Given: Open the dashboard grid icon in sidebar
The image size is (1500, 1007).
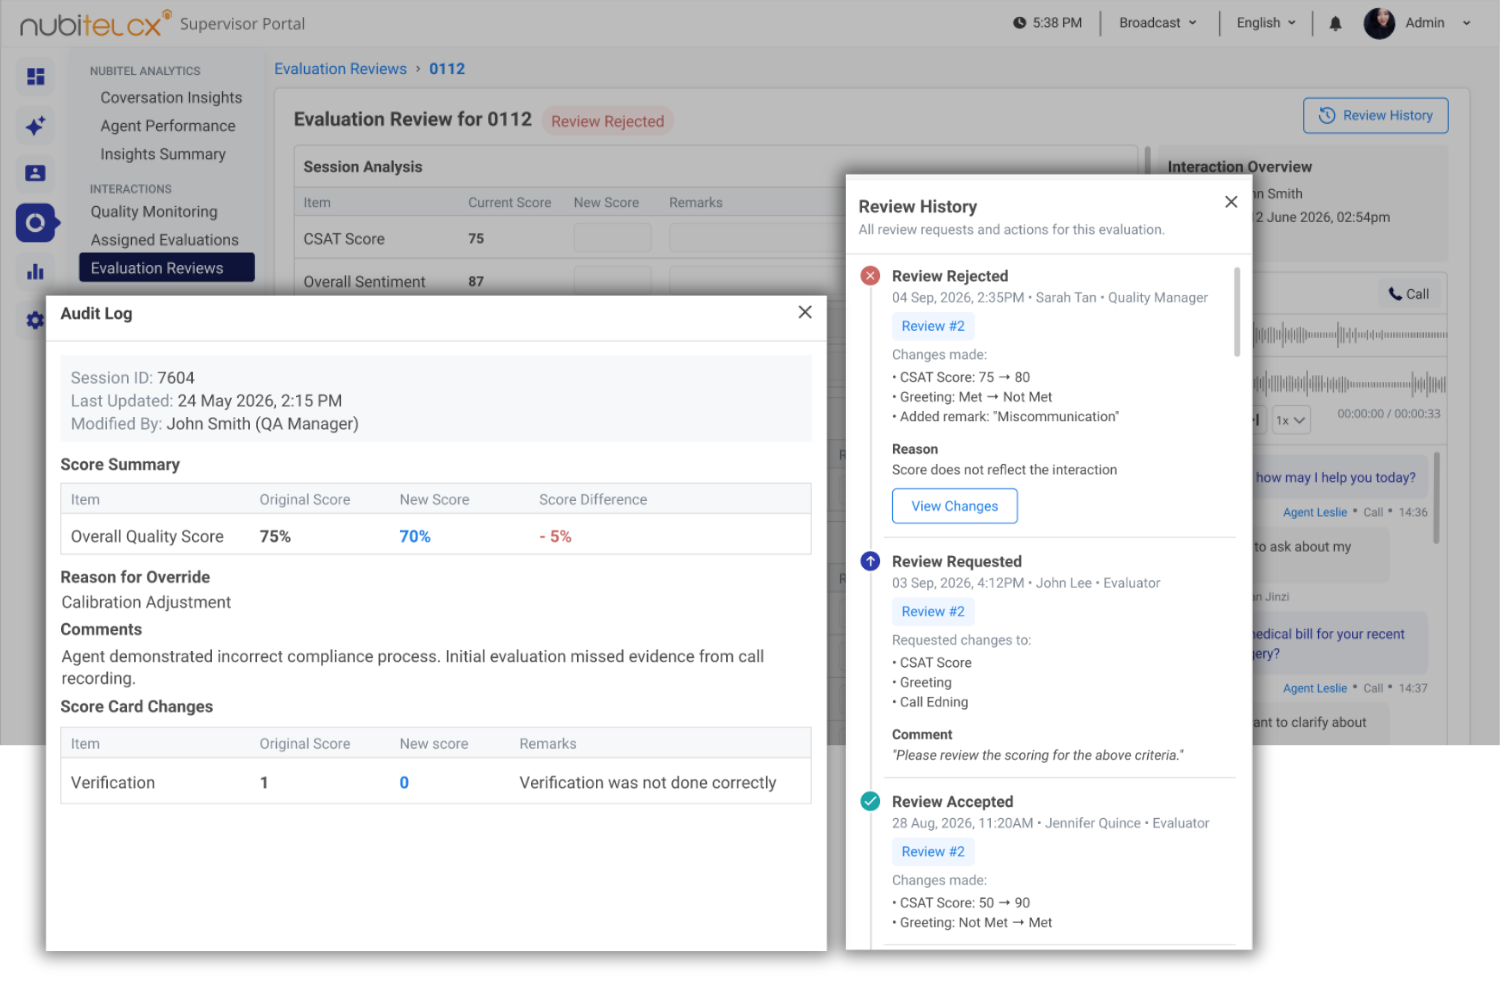Looking at the screenshot, I should tap(36, 77).
